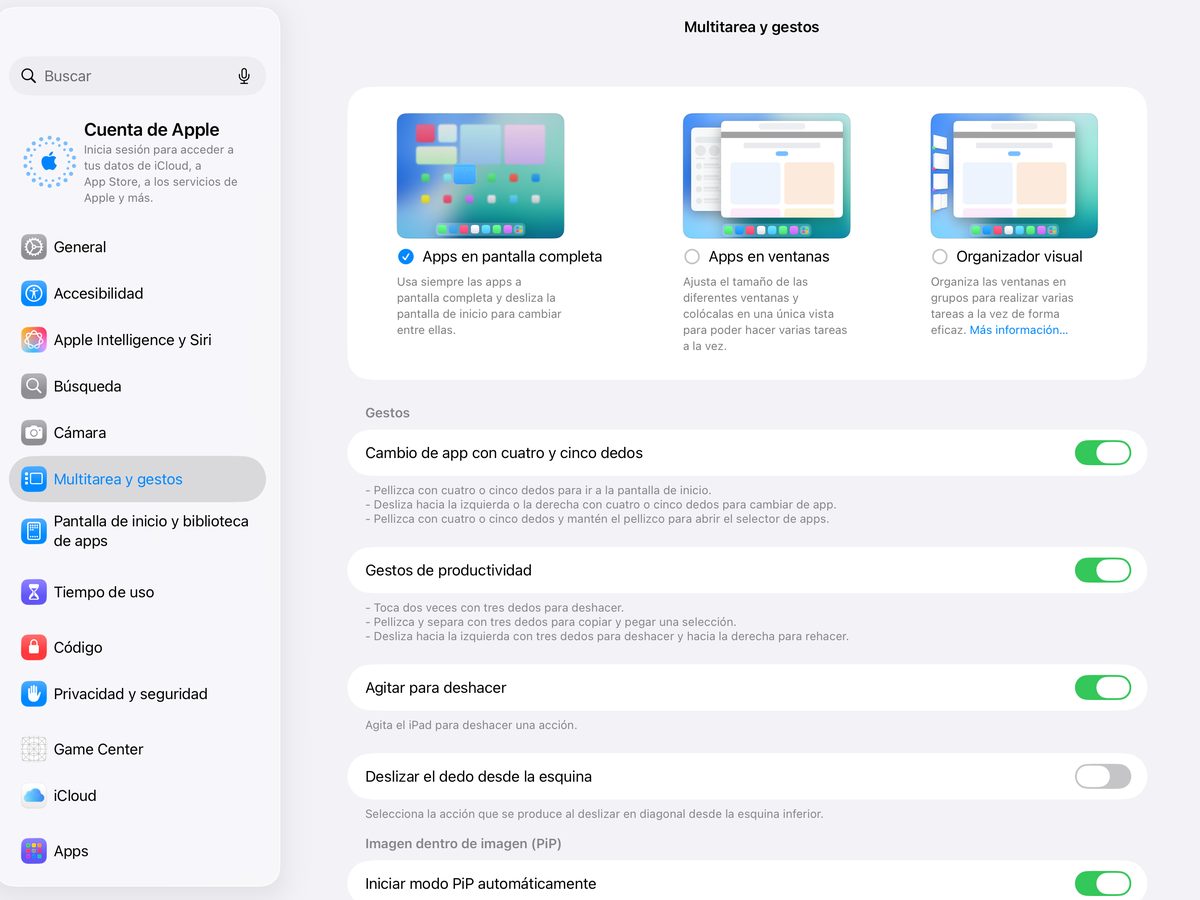The image size is (1200, 900).
Task: Tap the Multitarea y gestos icon
Action: [34, 479]
